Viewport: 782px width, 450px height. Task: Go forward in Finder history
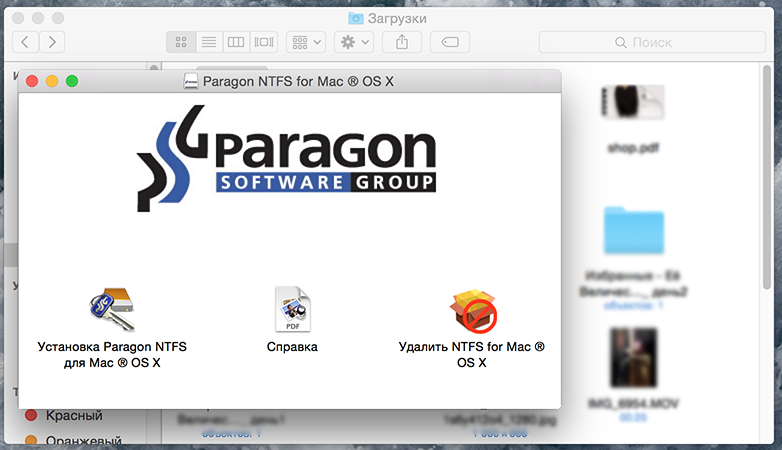(52, 42)
